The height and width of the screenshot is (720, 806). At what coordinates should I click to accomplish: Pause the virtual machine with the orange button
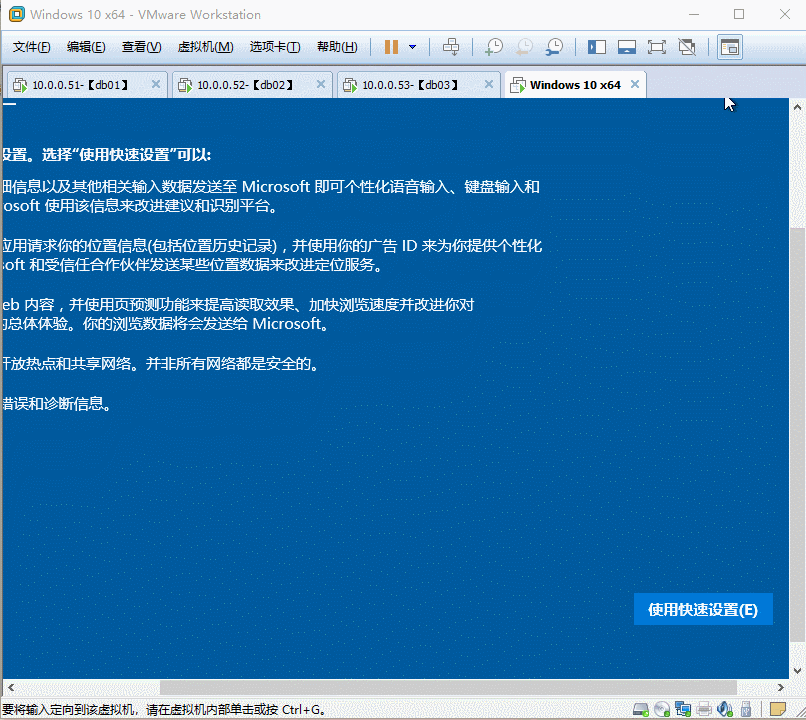pyautogui.click(x=391, y=47)
